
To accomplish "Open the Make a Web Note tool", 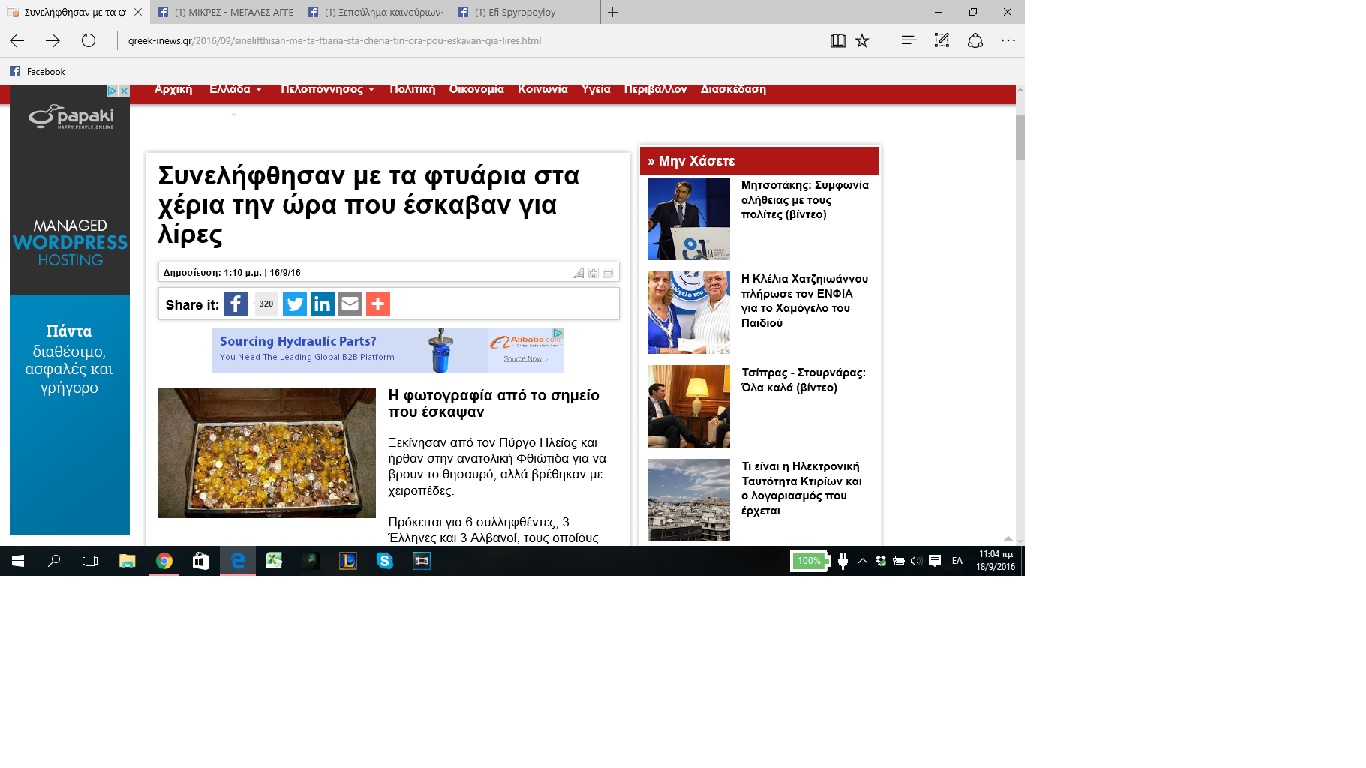I will point(941,41).
